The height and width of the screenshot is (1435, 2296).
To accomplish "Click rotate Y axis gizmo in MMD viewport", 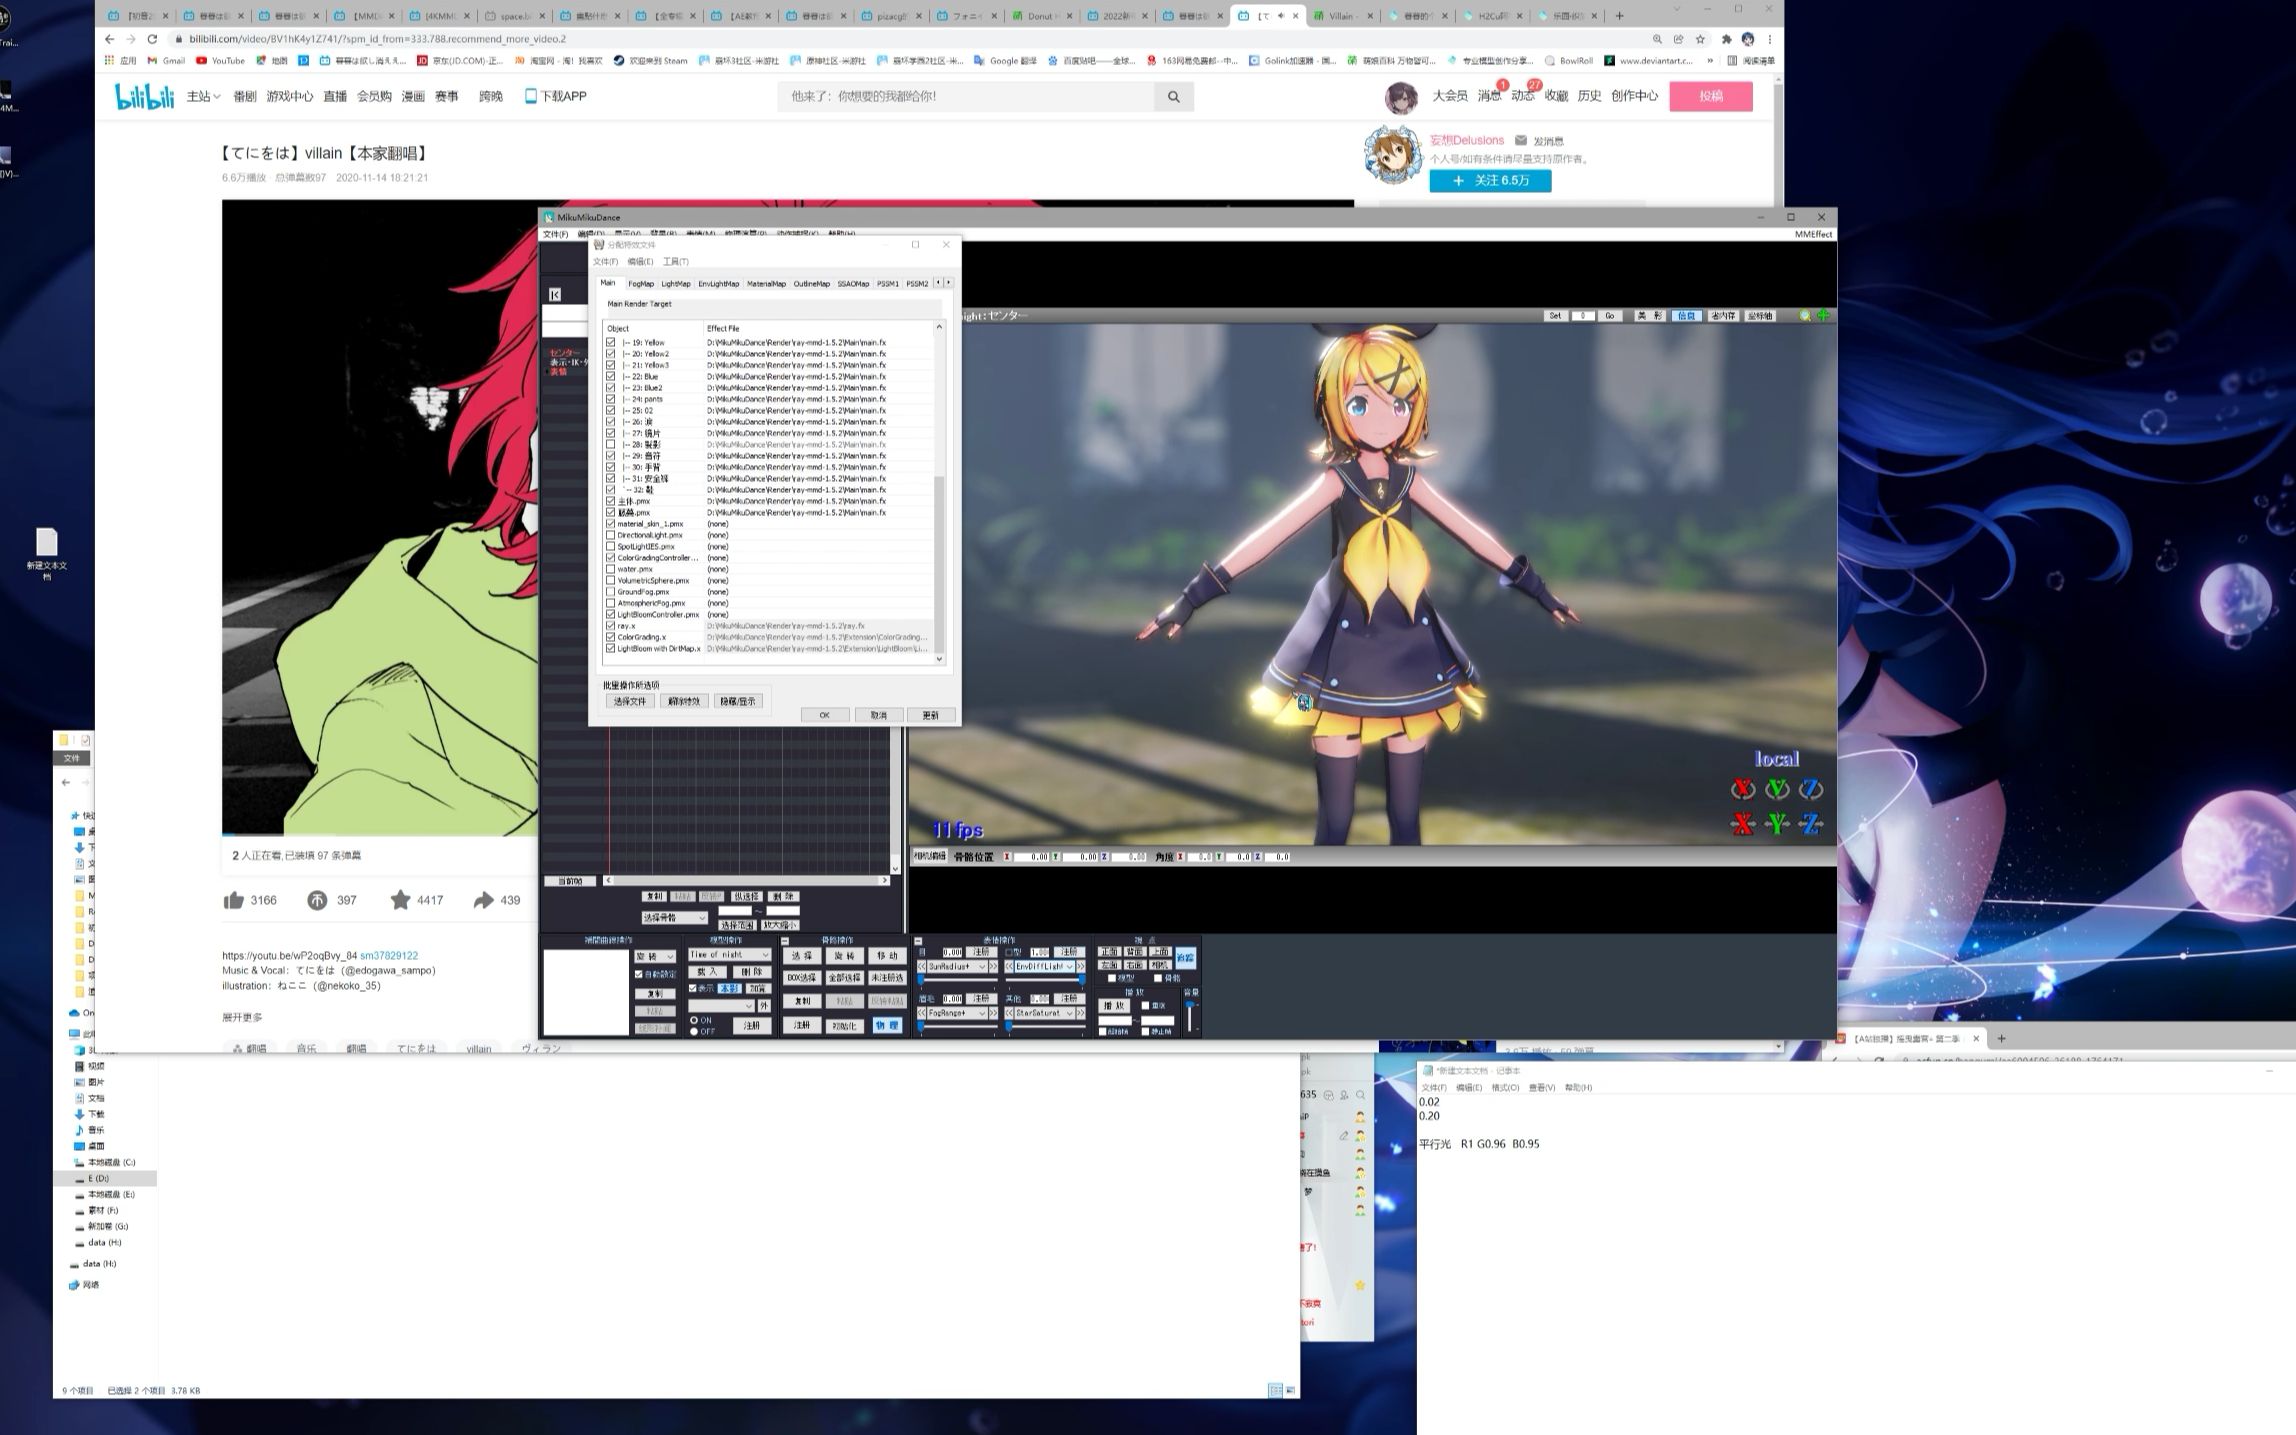I will click(x=1777, y=790).
